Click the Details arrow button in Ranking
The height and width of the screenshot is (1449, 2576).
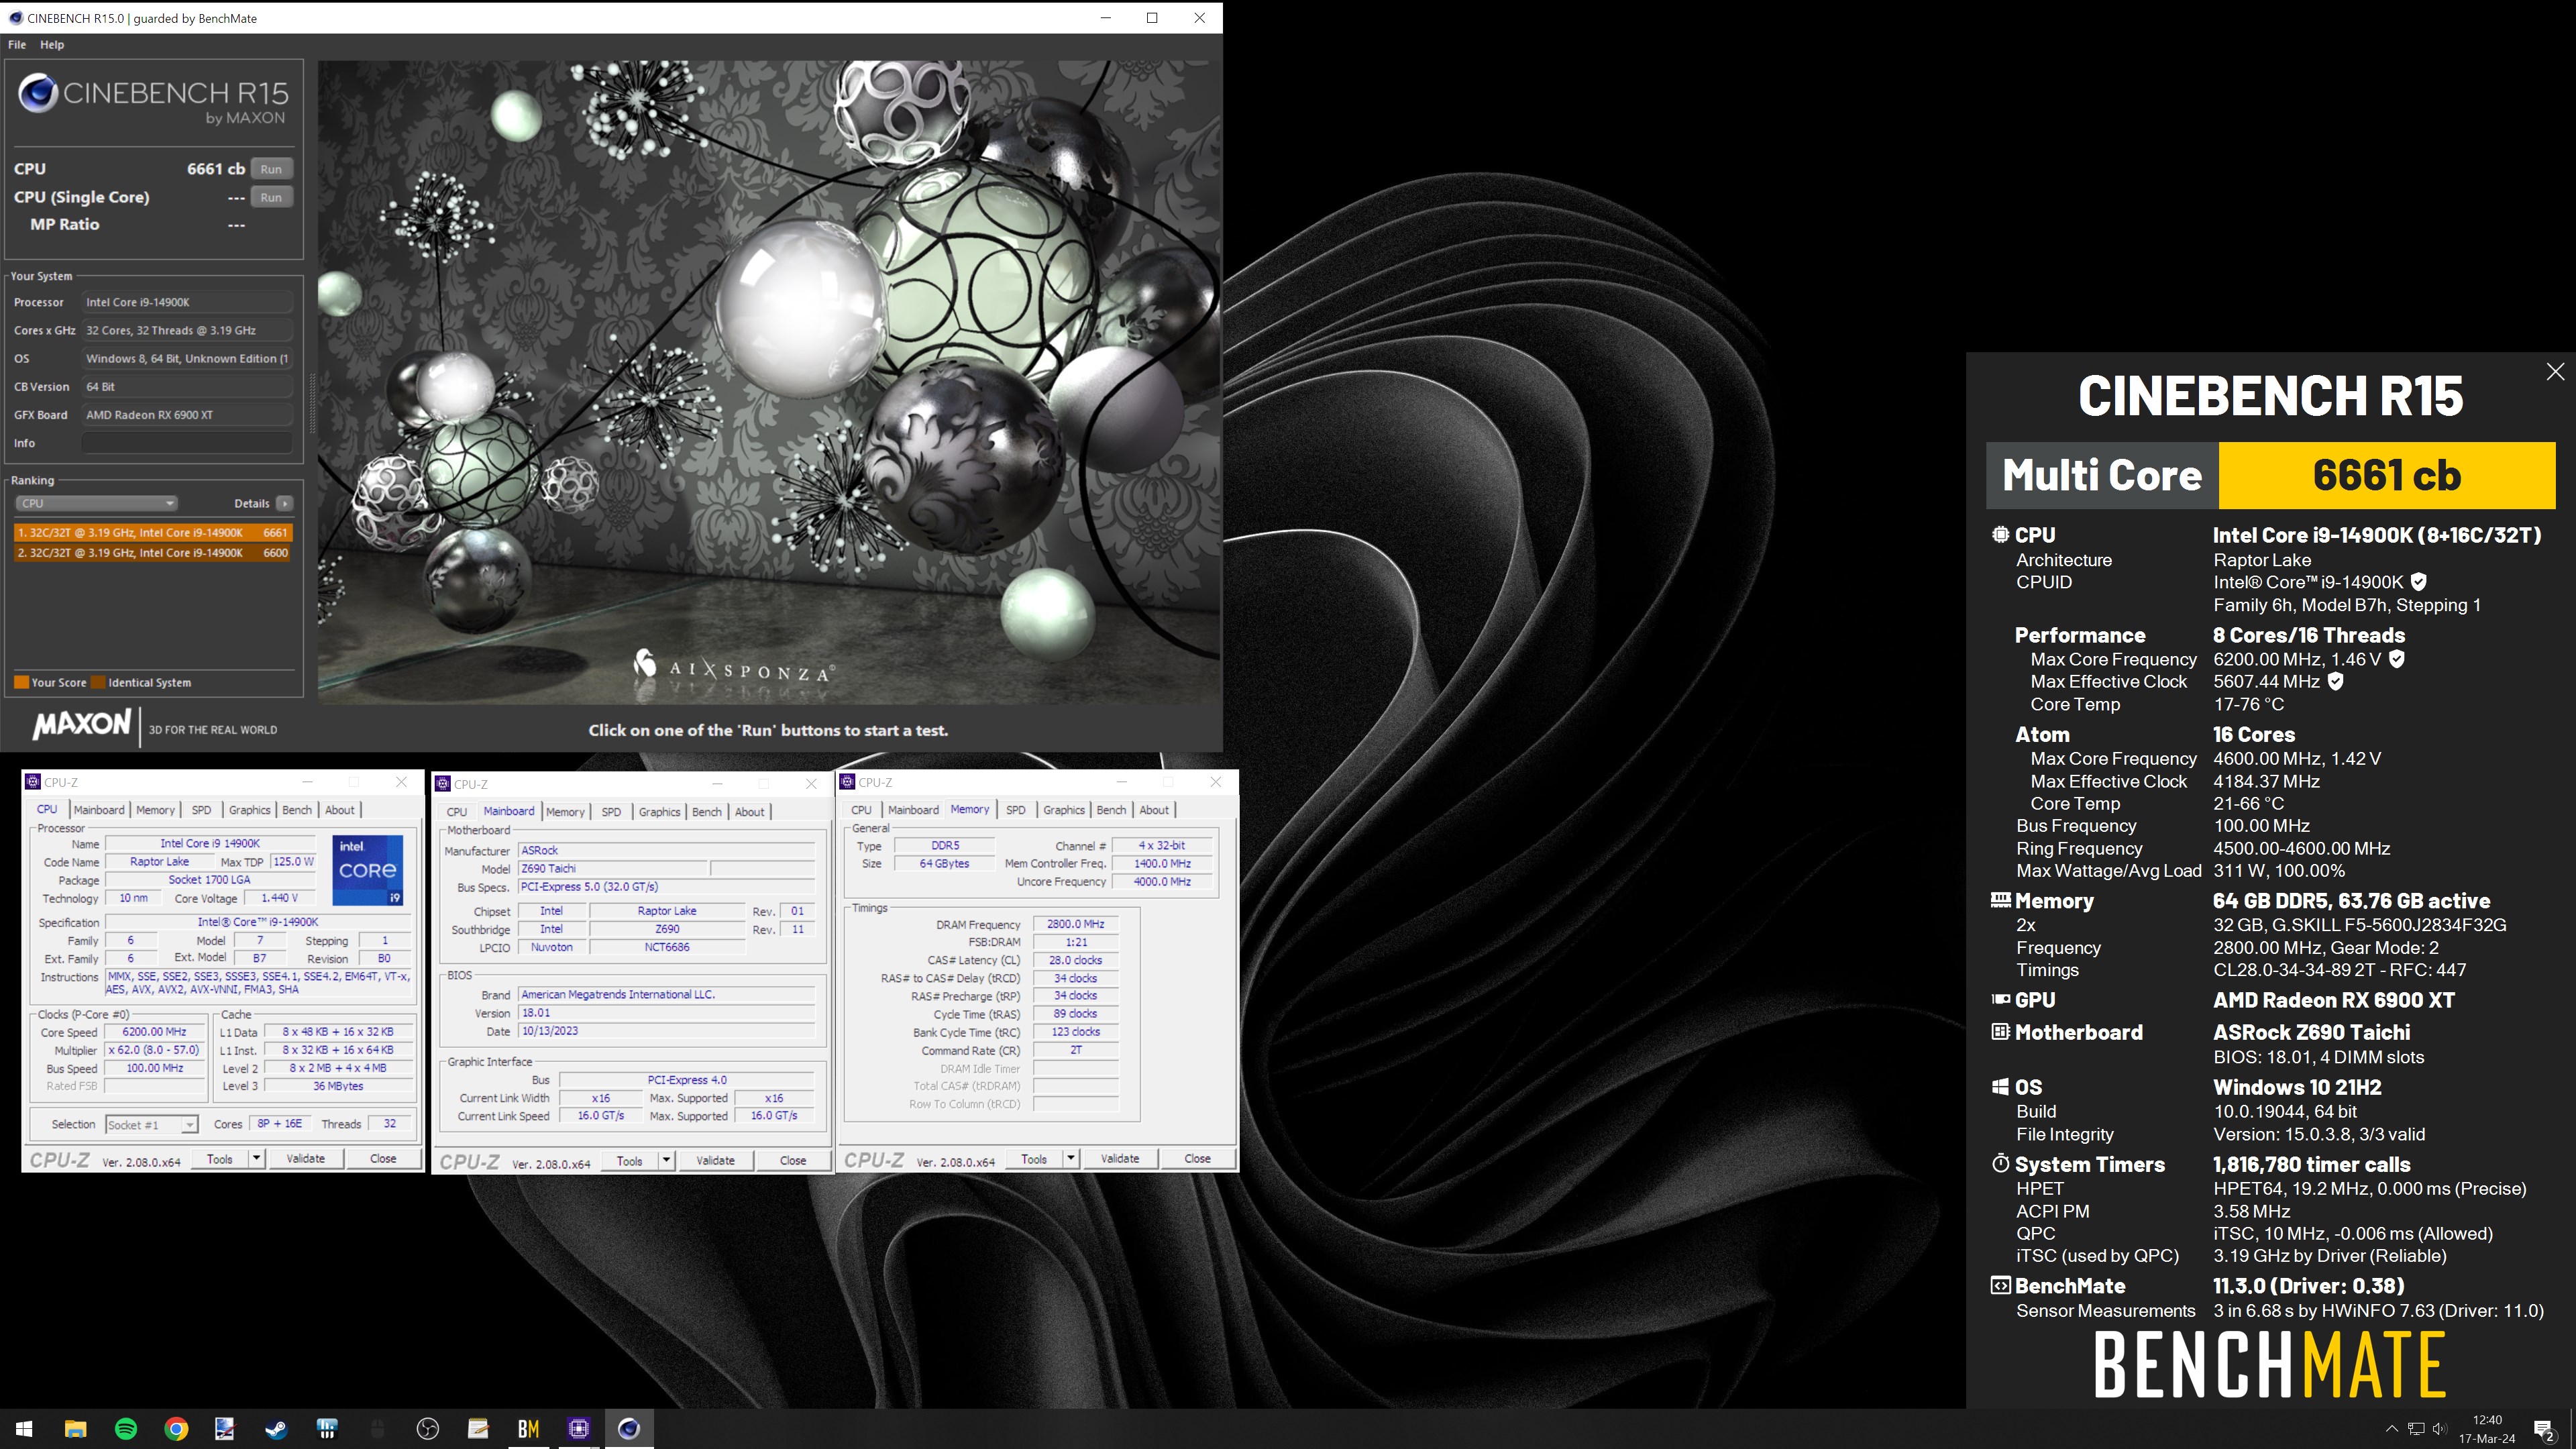(285, 503)
